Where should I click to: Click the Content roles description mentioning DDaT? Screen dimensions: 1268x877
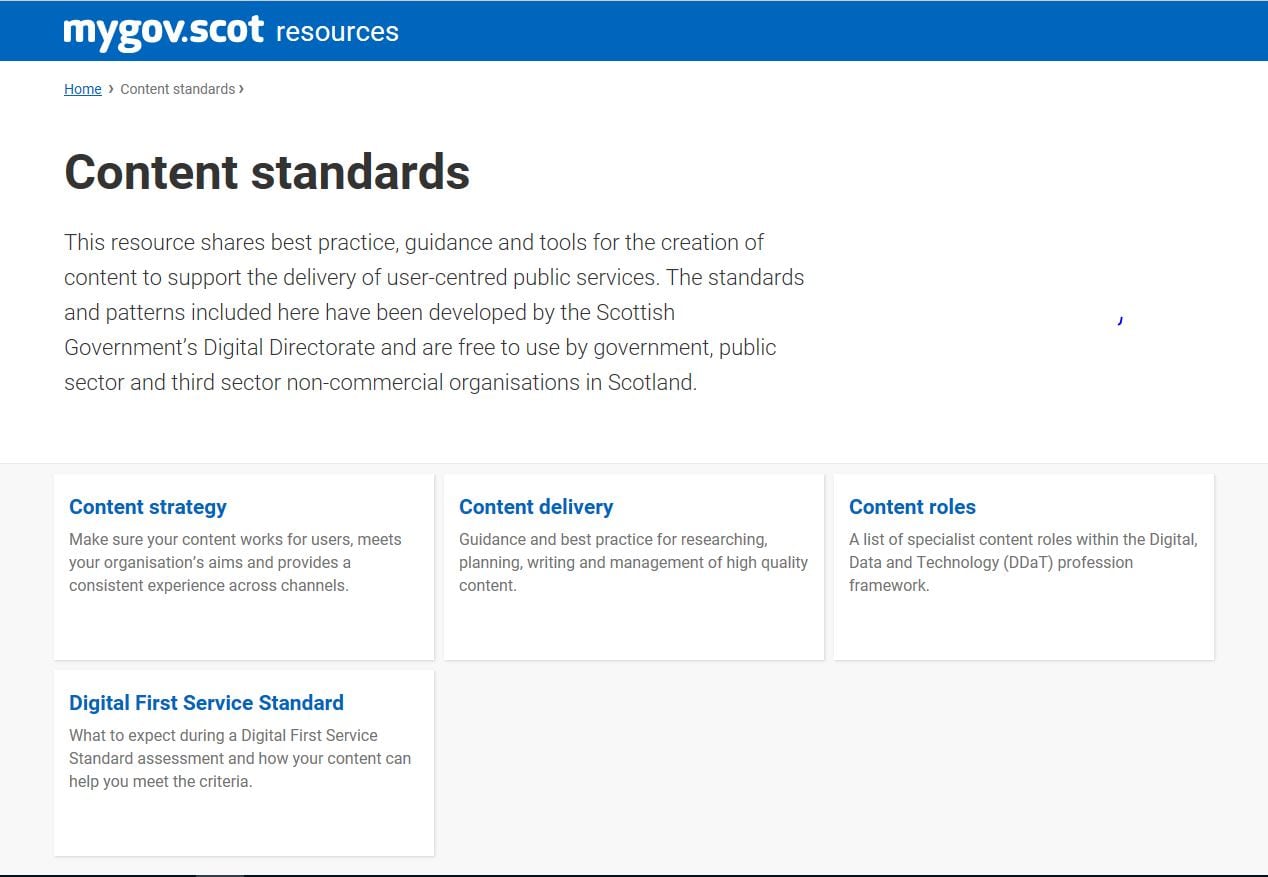(1022, 562)
